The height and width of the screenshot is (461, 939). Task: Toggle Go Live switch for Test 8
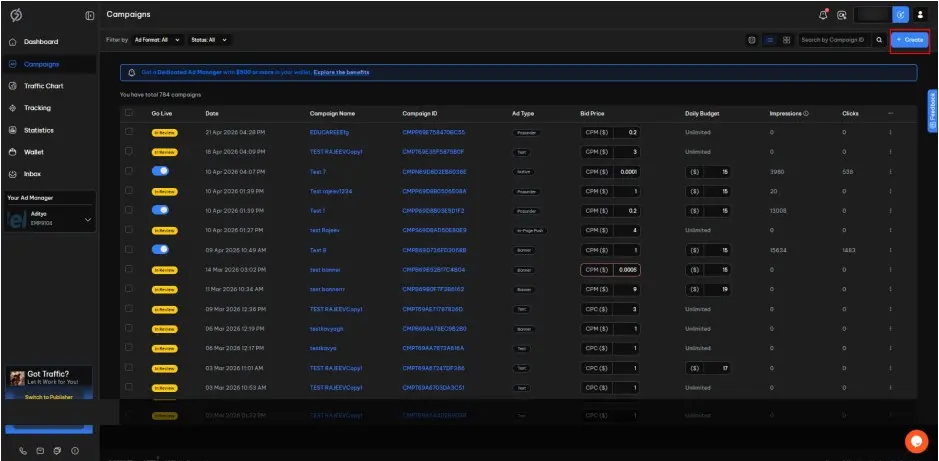tap(160, 250)
